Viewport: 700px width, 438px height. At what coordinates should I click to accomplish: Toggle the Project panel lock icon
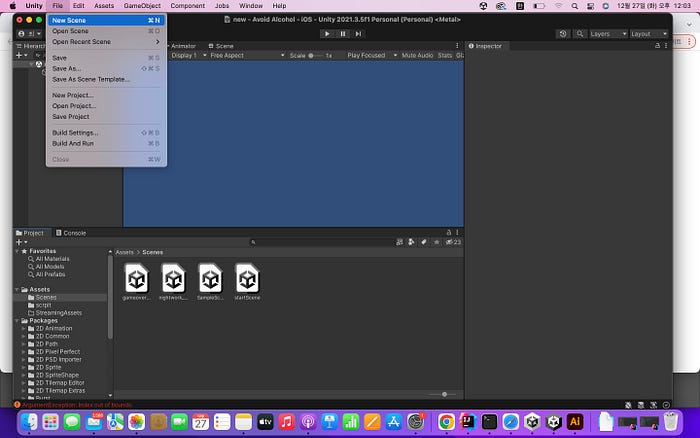448,233
